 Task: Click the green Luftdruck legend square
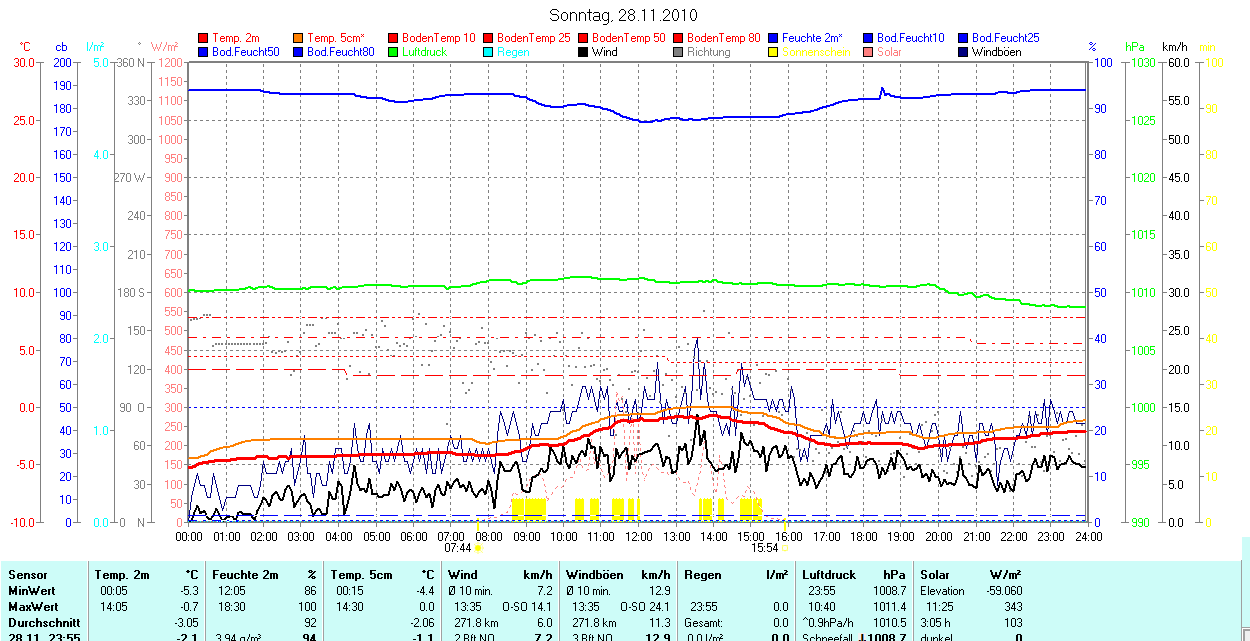(x=394, y=52)
